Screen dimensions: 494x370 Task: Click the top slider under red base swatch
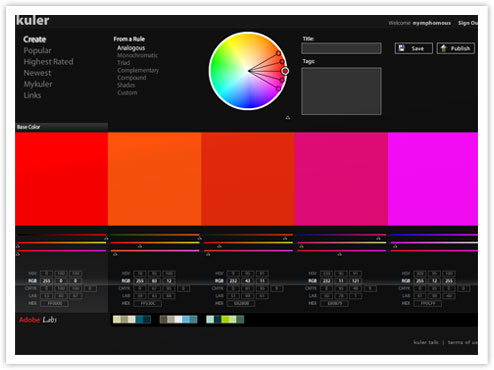[x=62, y=235]
